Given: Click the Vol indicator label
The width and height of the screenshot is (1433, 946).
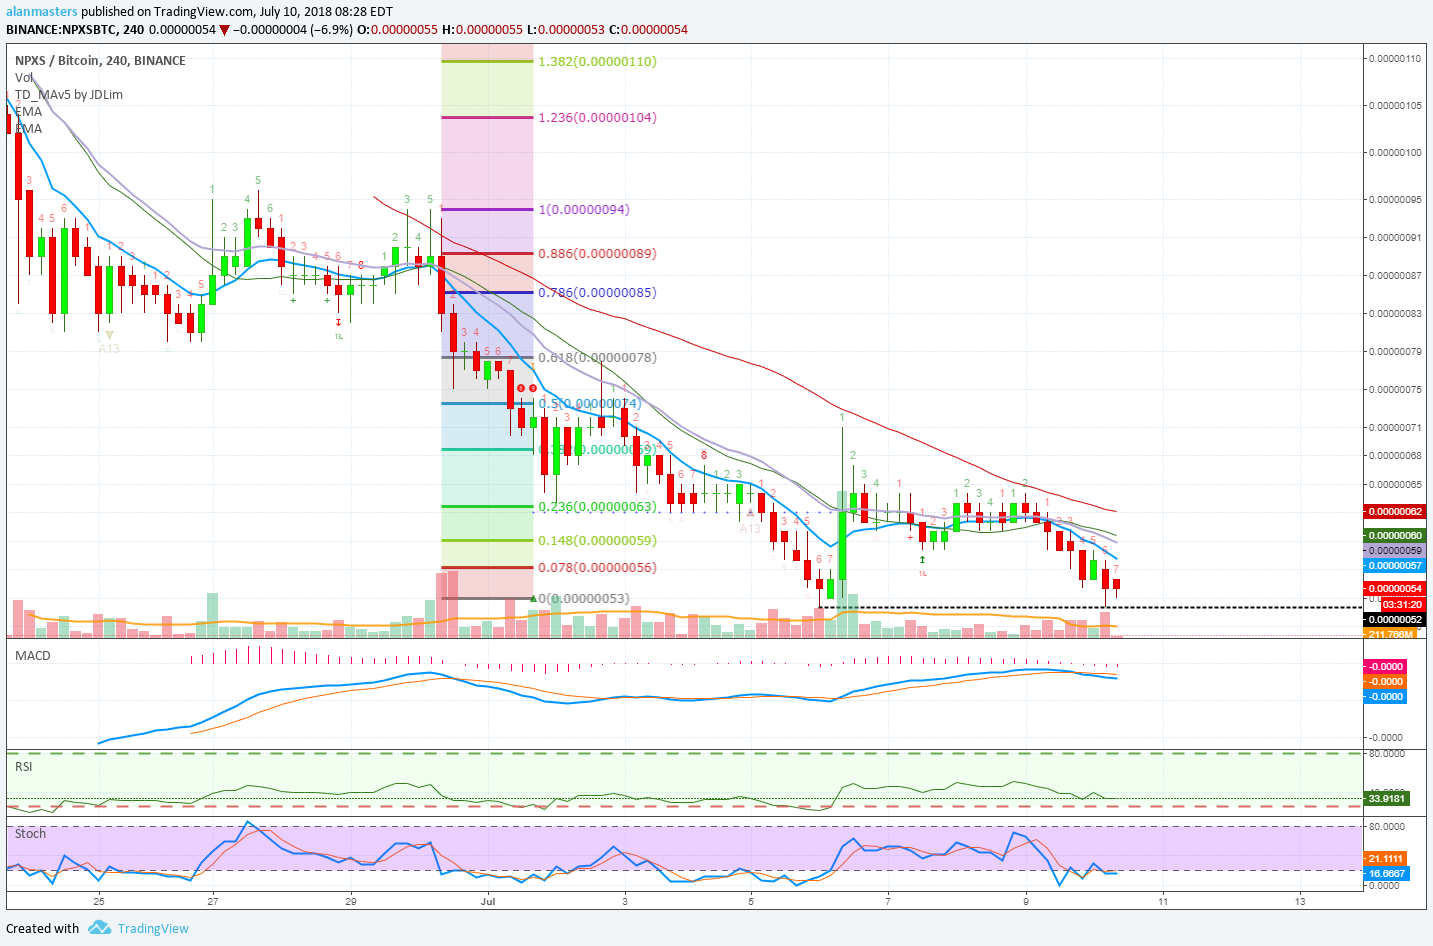Looking at the screenshot, I should tap(23, 77).
